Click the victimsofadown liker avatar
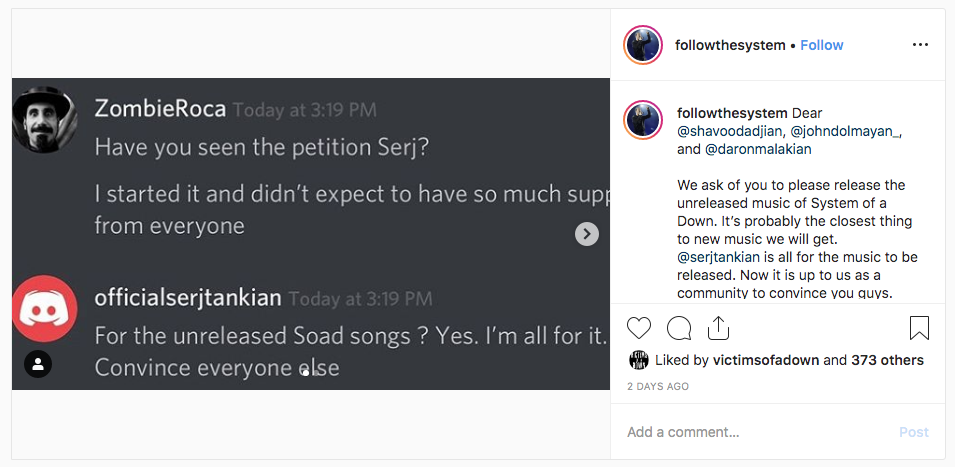Screen dimensions: 955x467 (x=639, y=360)
